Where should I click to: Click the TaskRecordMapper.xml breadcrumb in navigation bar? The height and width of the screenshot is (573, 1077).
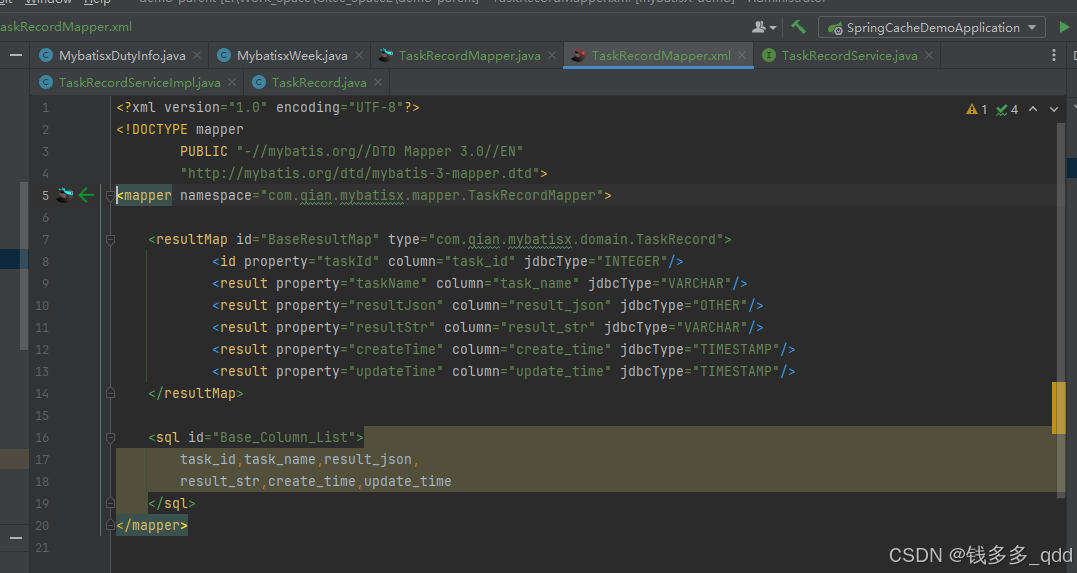coord(66,27)
